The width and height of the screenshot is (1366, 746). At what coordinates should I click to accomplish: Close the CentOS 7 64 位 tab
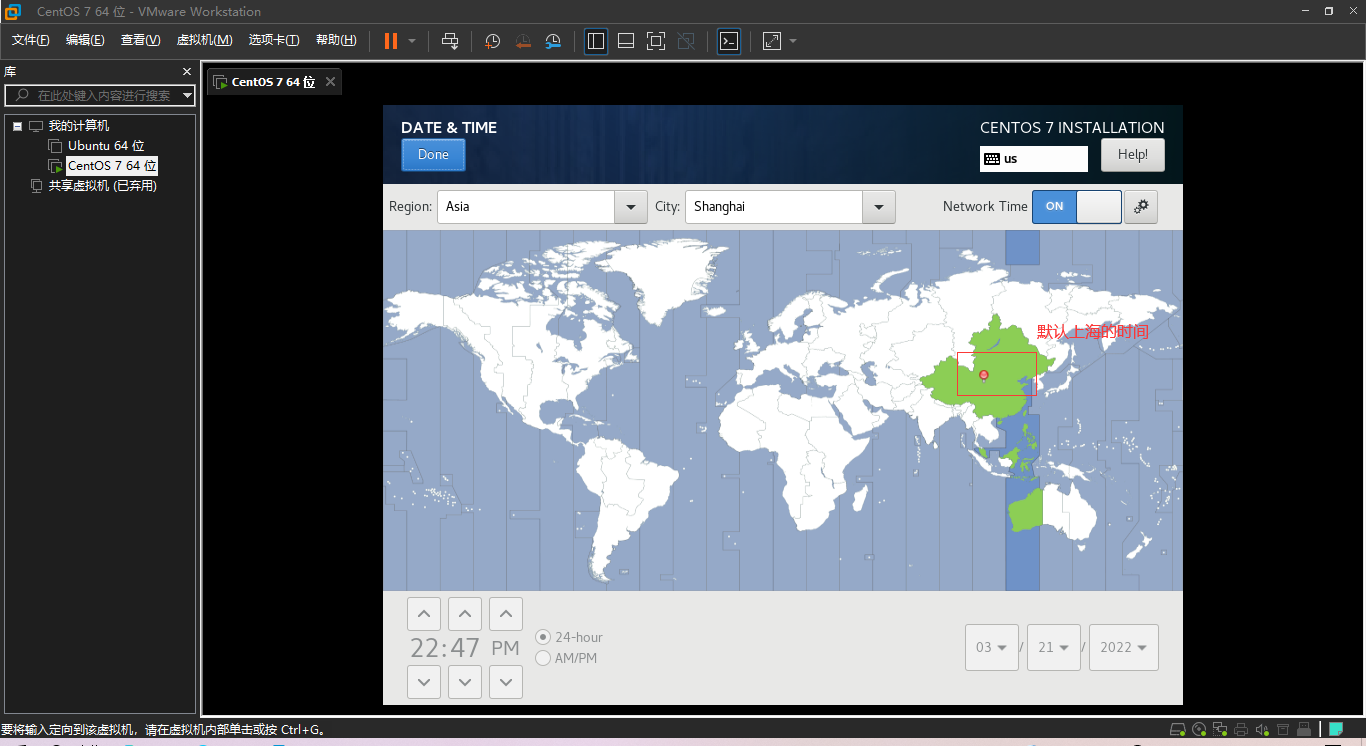[x=331, y=82]
